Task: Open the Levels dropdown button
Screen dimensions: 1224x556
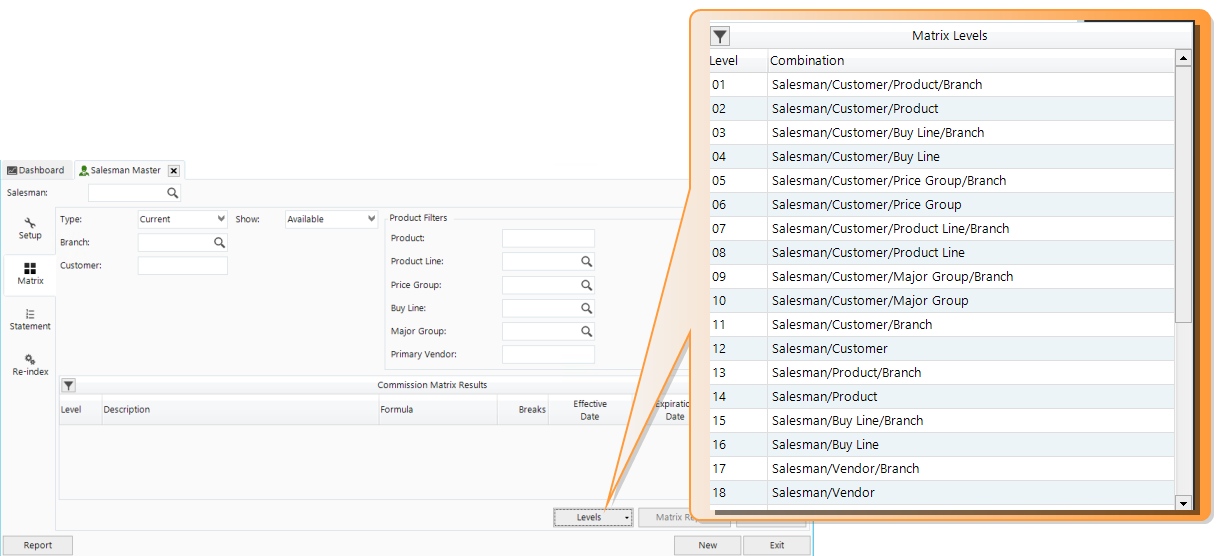Action: [593, 517]
